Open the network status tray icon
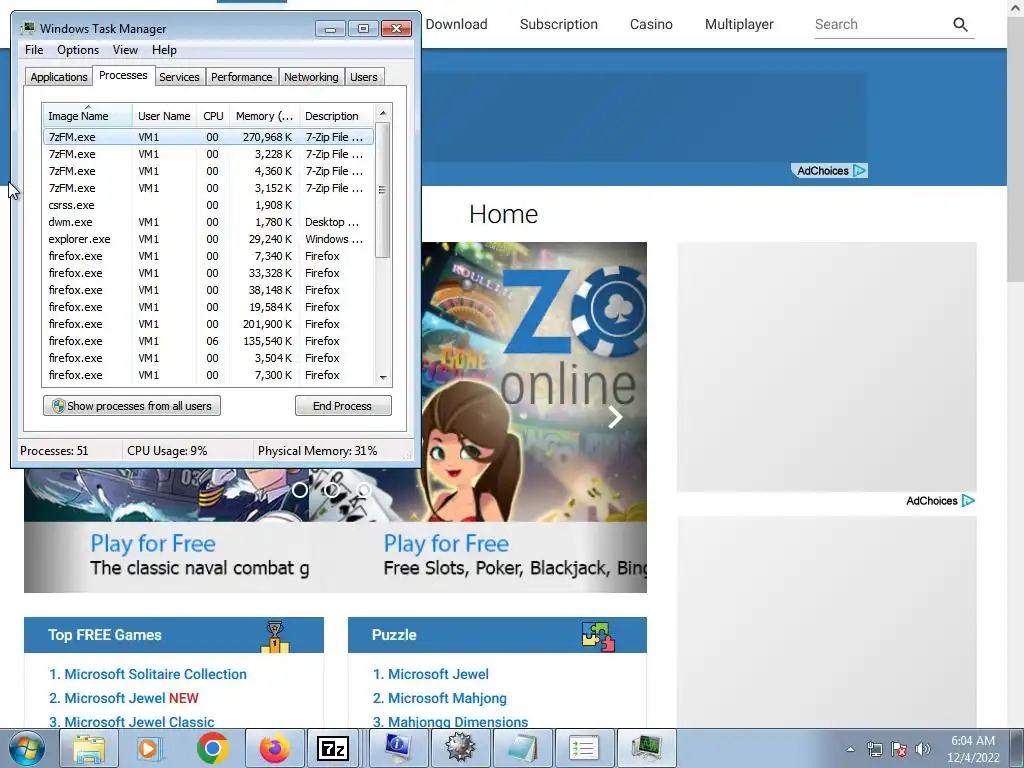 tap(874, 749)
